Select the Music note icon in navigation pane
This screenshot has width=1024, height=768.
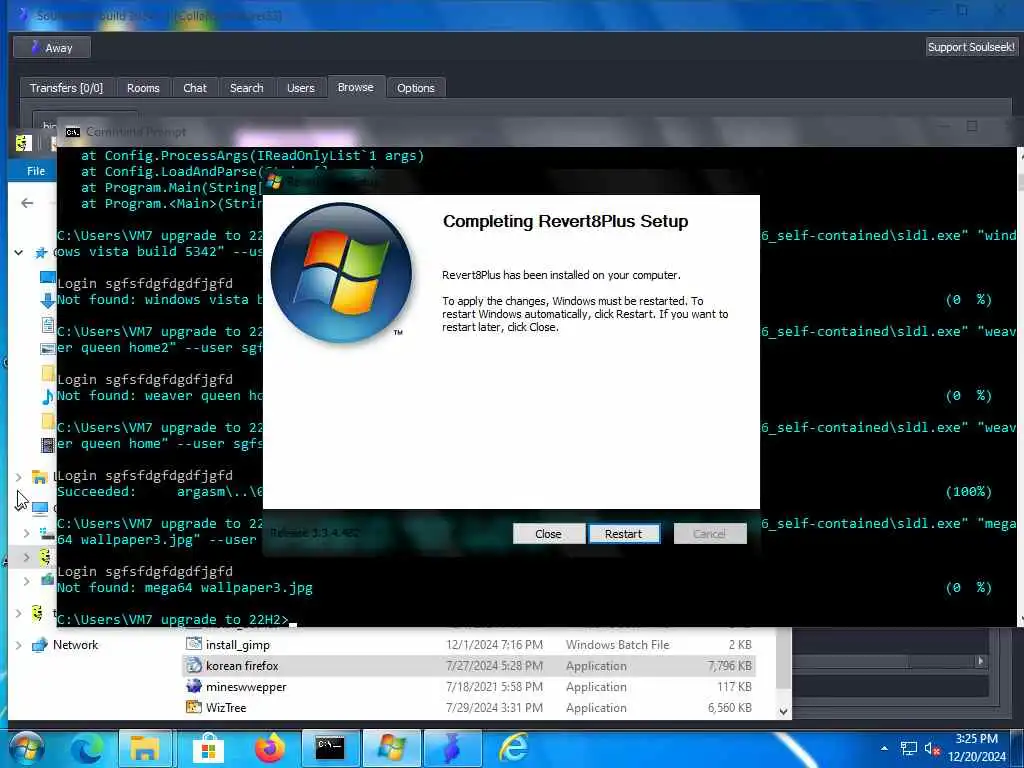(48, 396)
